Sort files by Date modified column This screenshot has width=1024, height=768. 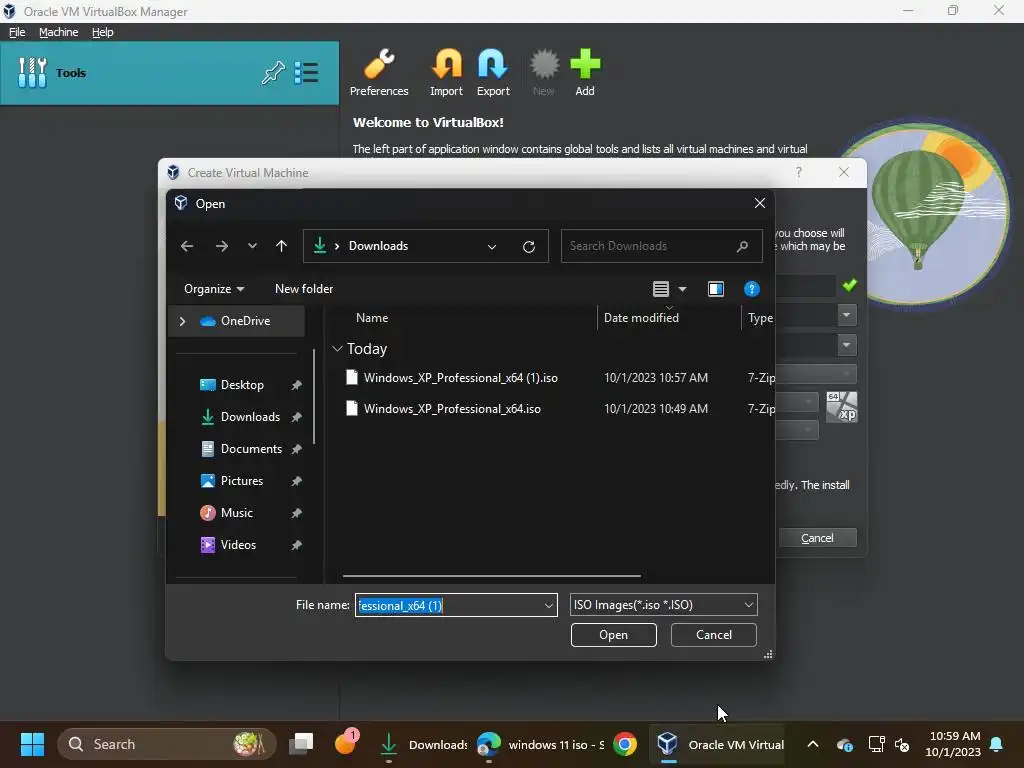coord(641,318)
